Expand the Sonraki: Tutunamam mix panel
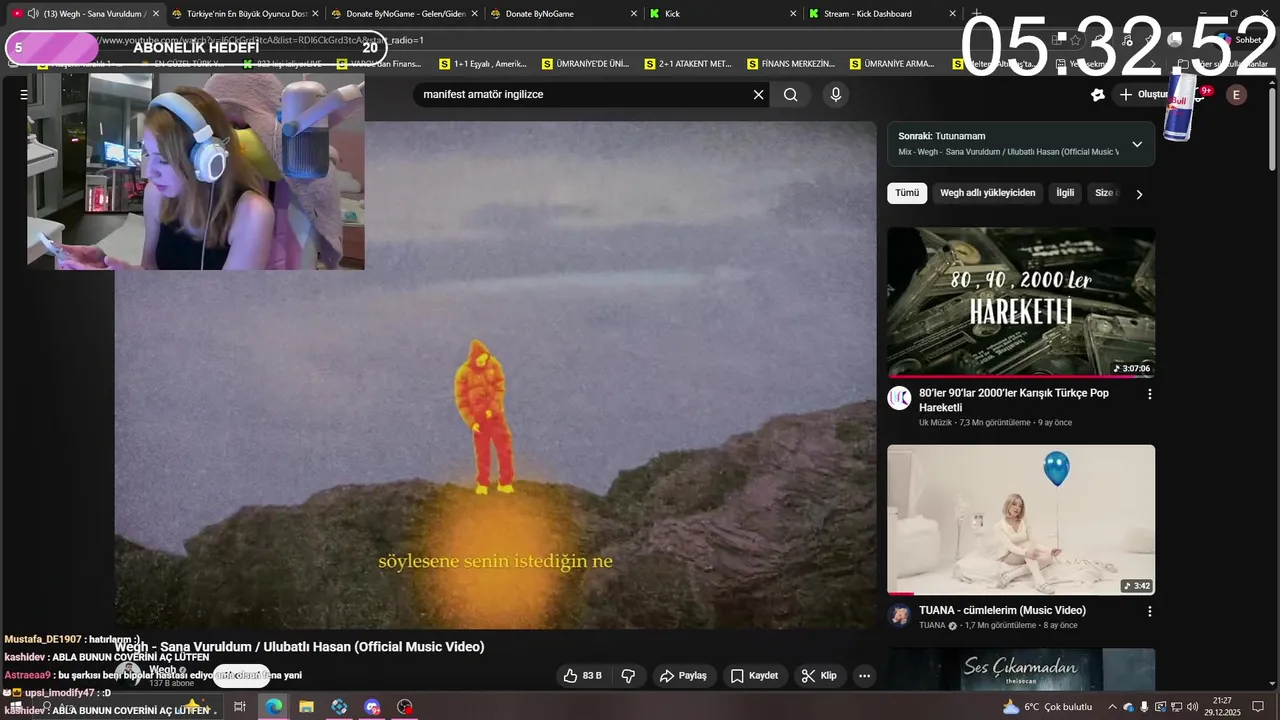1280x720 pixels. click(x=1137, y=144)
